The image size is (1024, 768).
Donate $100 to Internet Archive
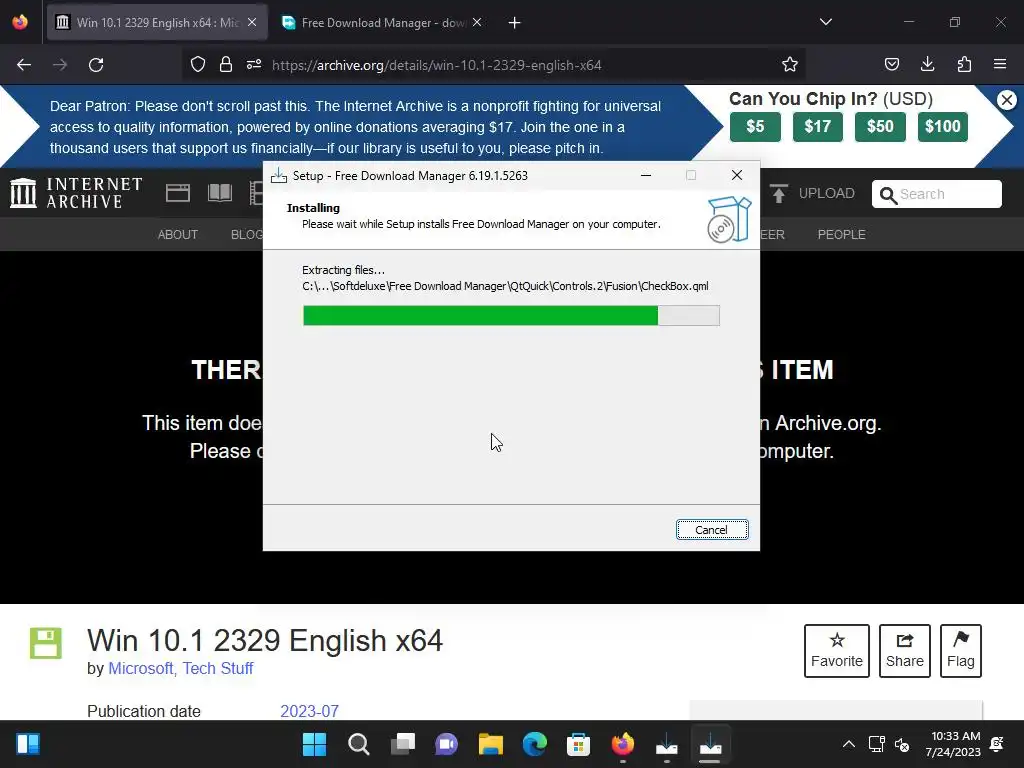tap(942, 127)
